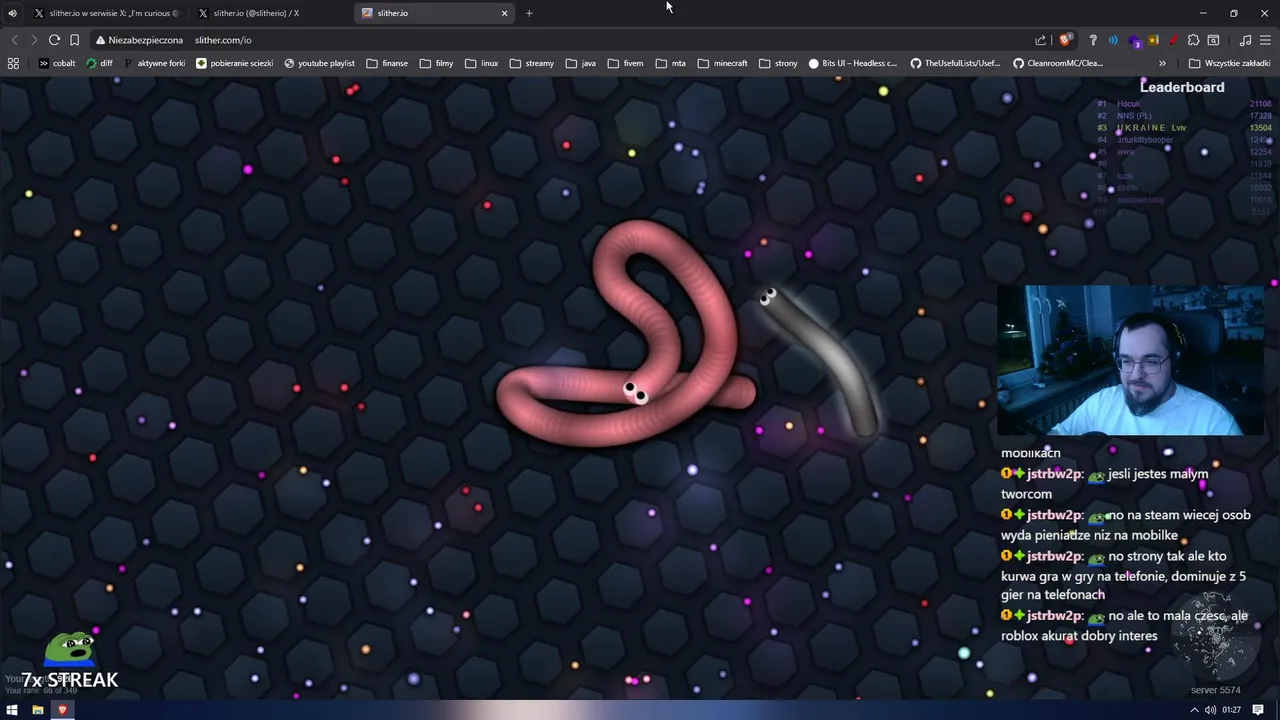Open the blue sound waves extension
Image resolution: width=1280 pixels, height=720 pixels.
(1113, 40)
